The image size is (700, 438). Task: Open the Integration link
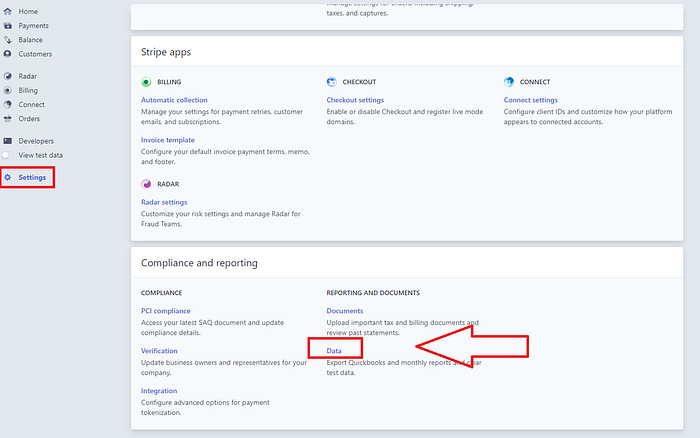159,391
